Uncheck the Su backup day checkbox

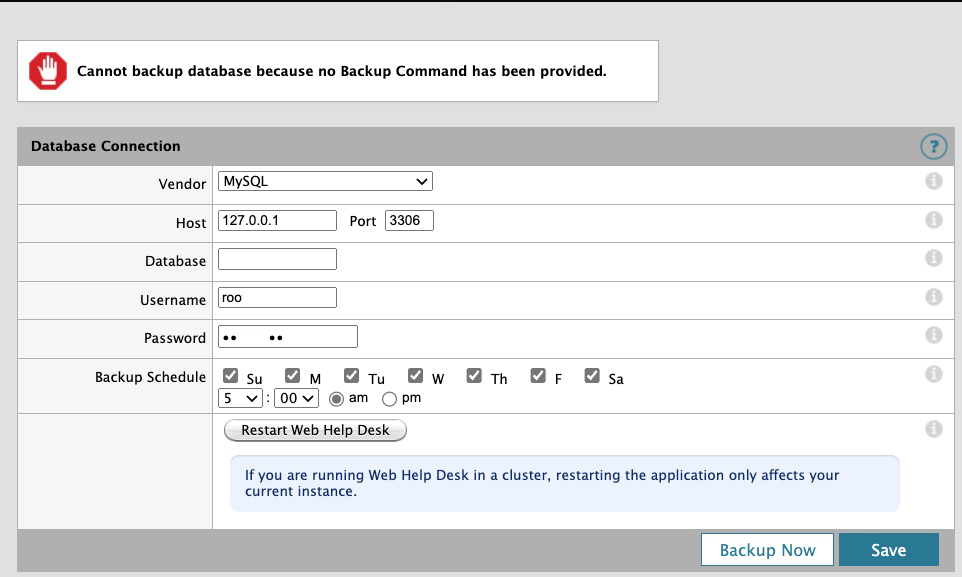231,377
